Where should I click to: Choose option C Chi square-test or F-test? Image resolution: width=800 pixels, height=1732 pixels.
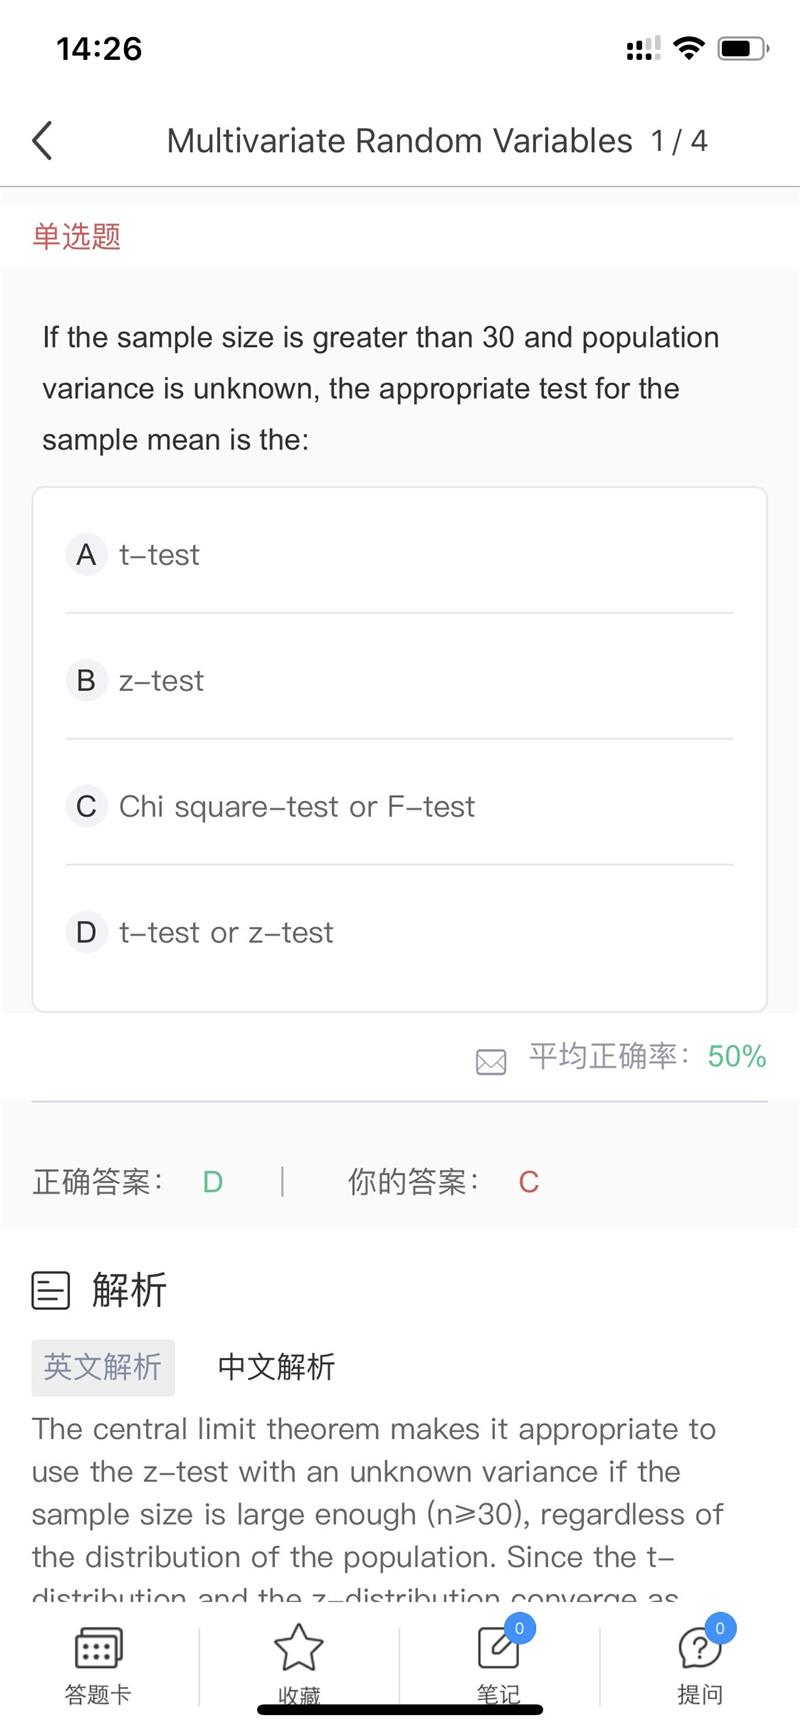click(x=400, y=806)
